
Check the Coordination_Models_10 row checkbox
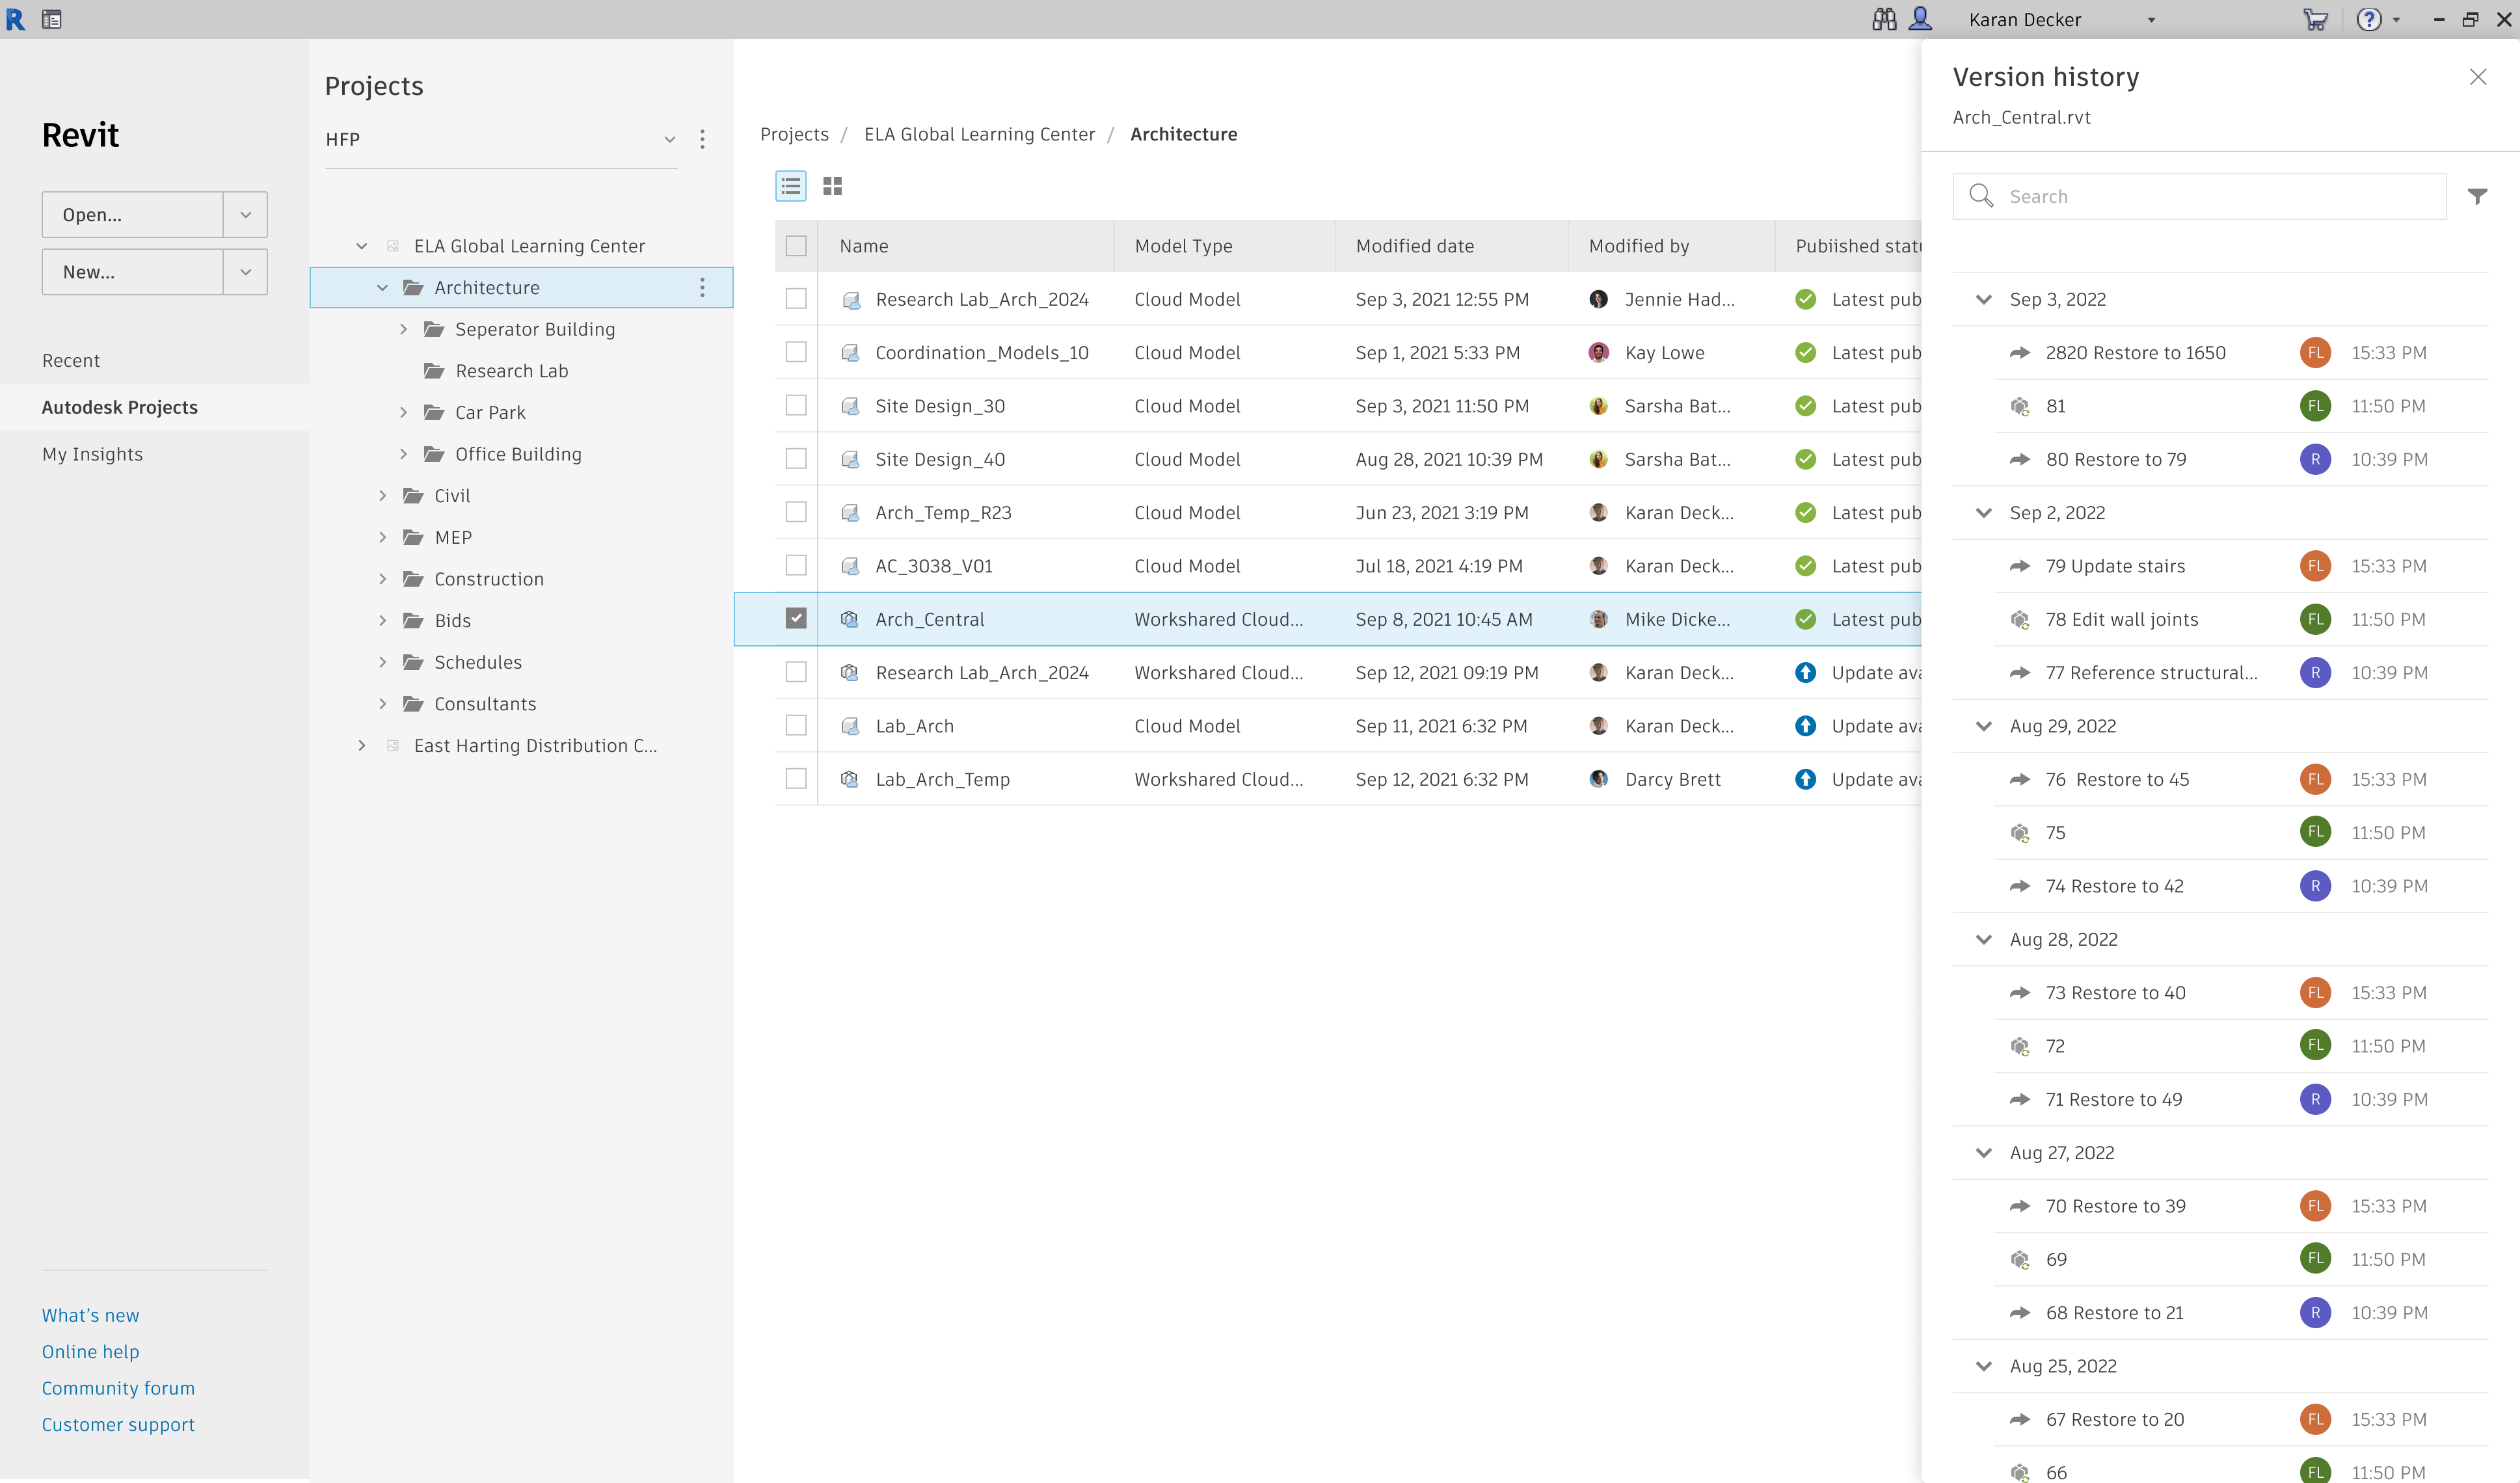pos(796,352)
